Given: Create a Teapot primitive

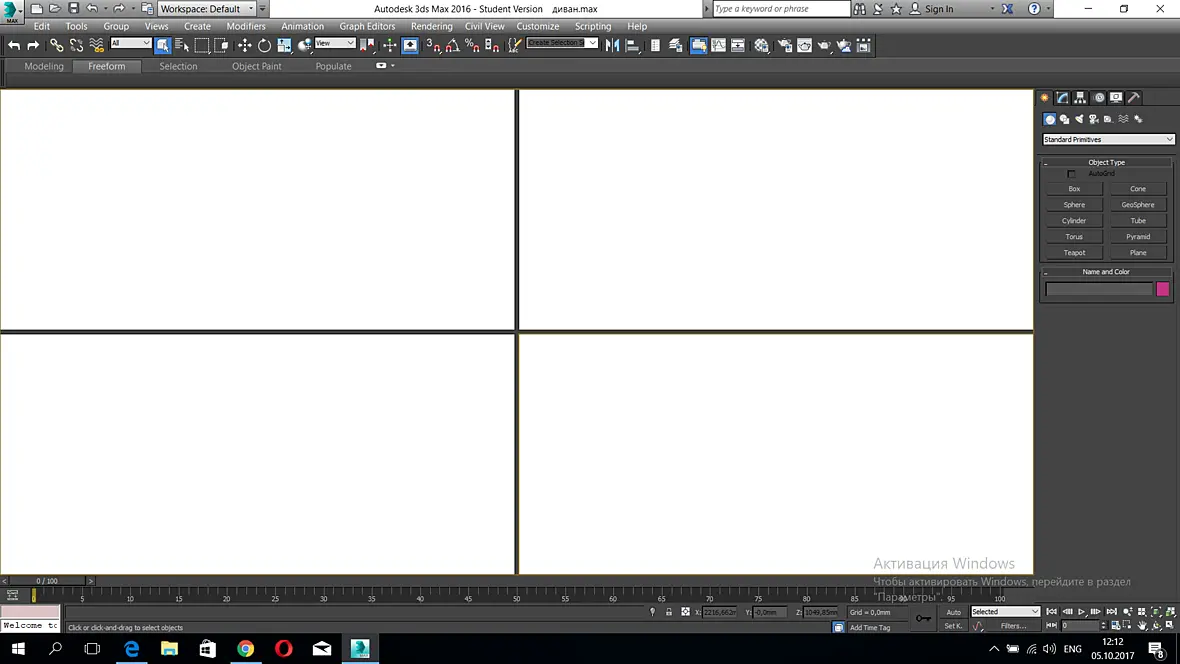Looking at the screenshot, I should [1074, 253].
